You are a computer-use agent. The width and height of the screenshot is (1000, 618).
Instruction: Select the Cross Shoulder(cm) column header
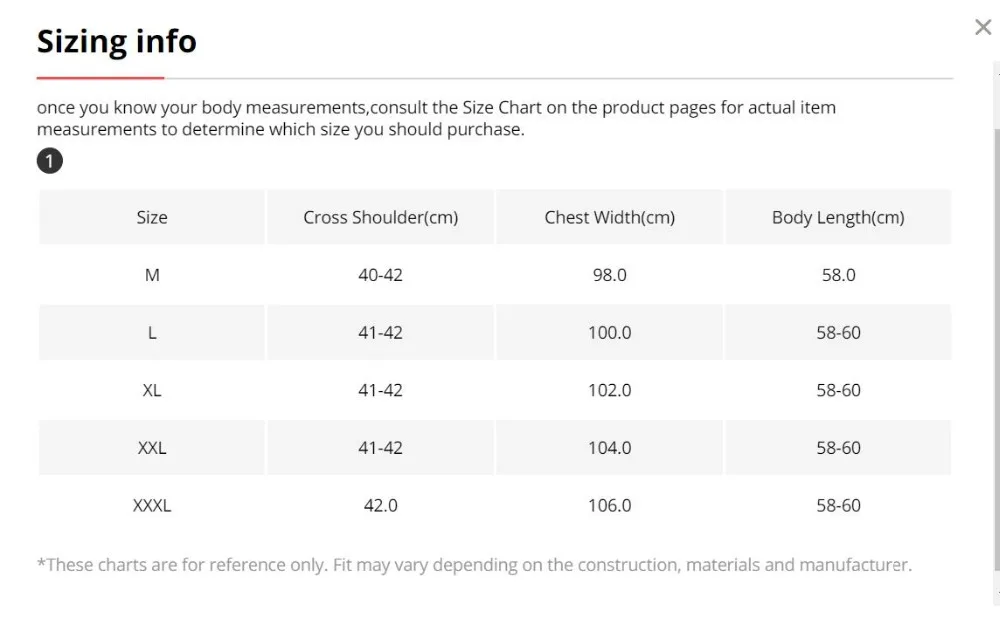pos(381,217)
